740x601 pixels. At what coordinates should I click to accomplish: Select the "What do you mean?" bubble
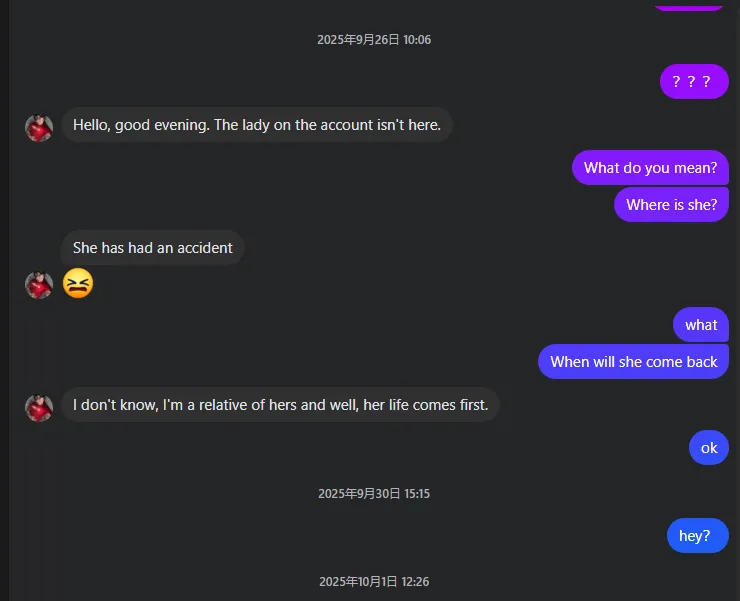click(650, 168)
